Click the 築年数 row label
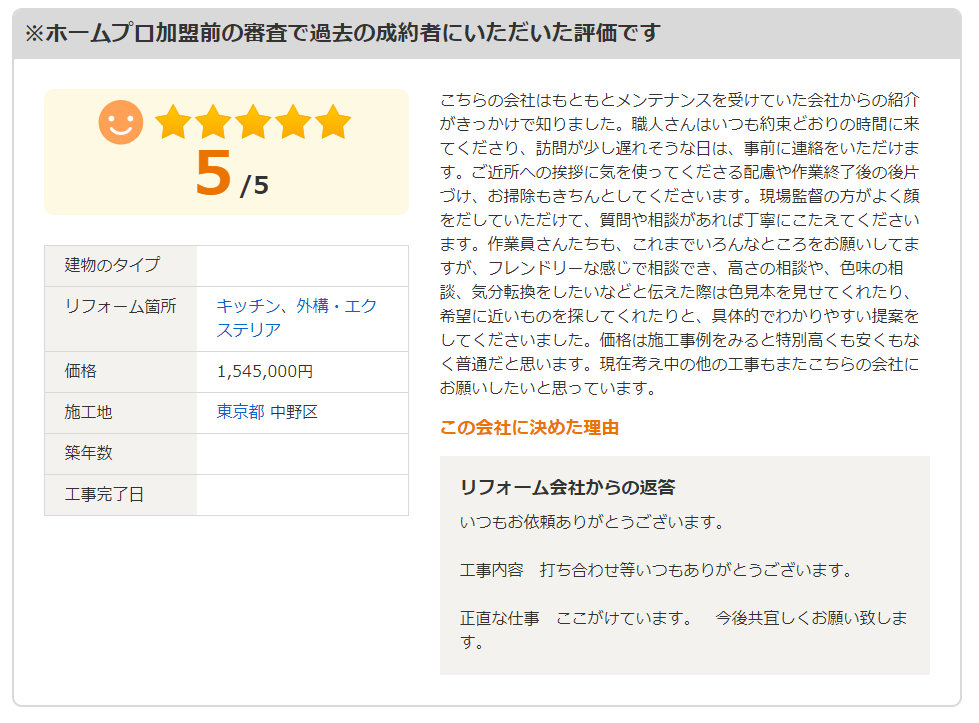 pos(88,453)
